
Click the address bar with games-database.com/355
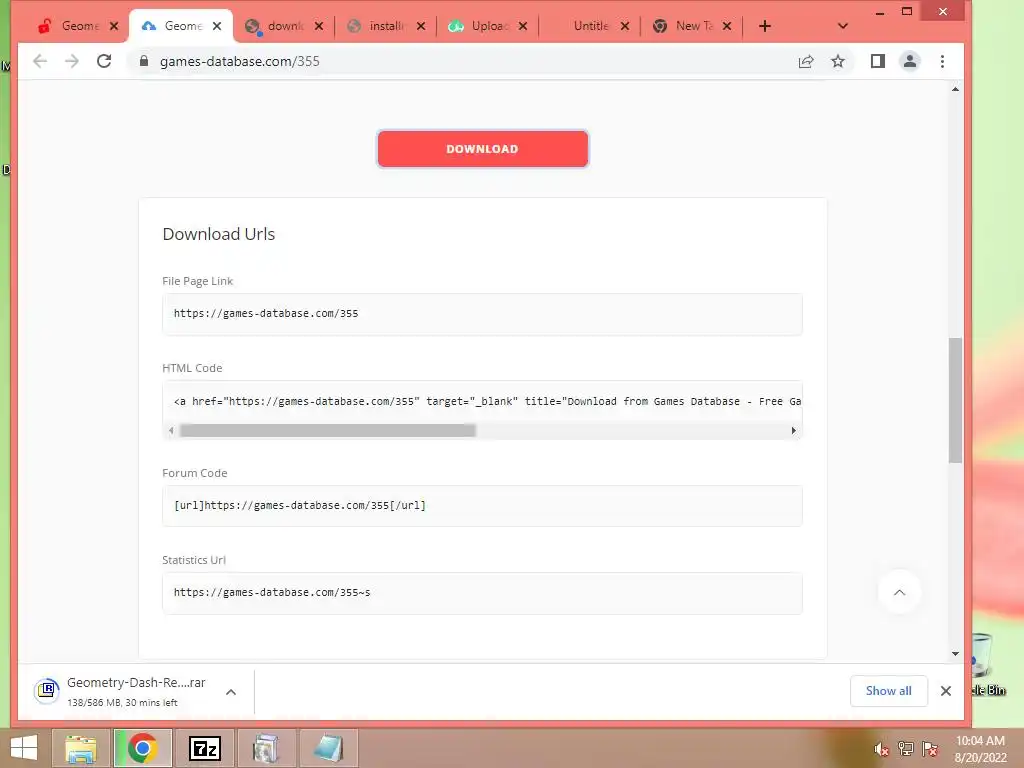[457, 61]
